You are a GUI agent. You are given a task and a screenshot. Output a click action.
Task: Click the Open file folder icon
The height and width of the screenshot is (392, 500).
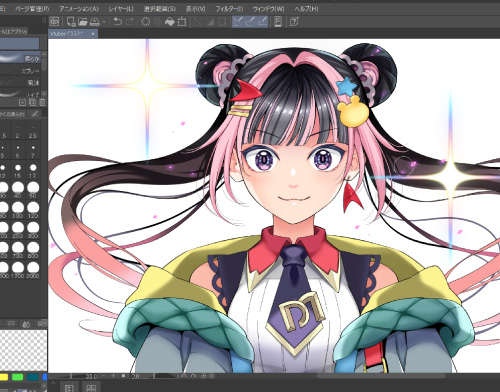83,22
